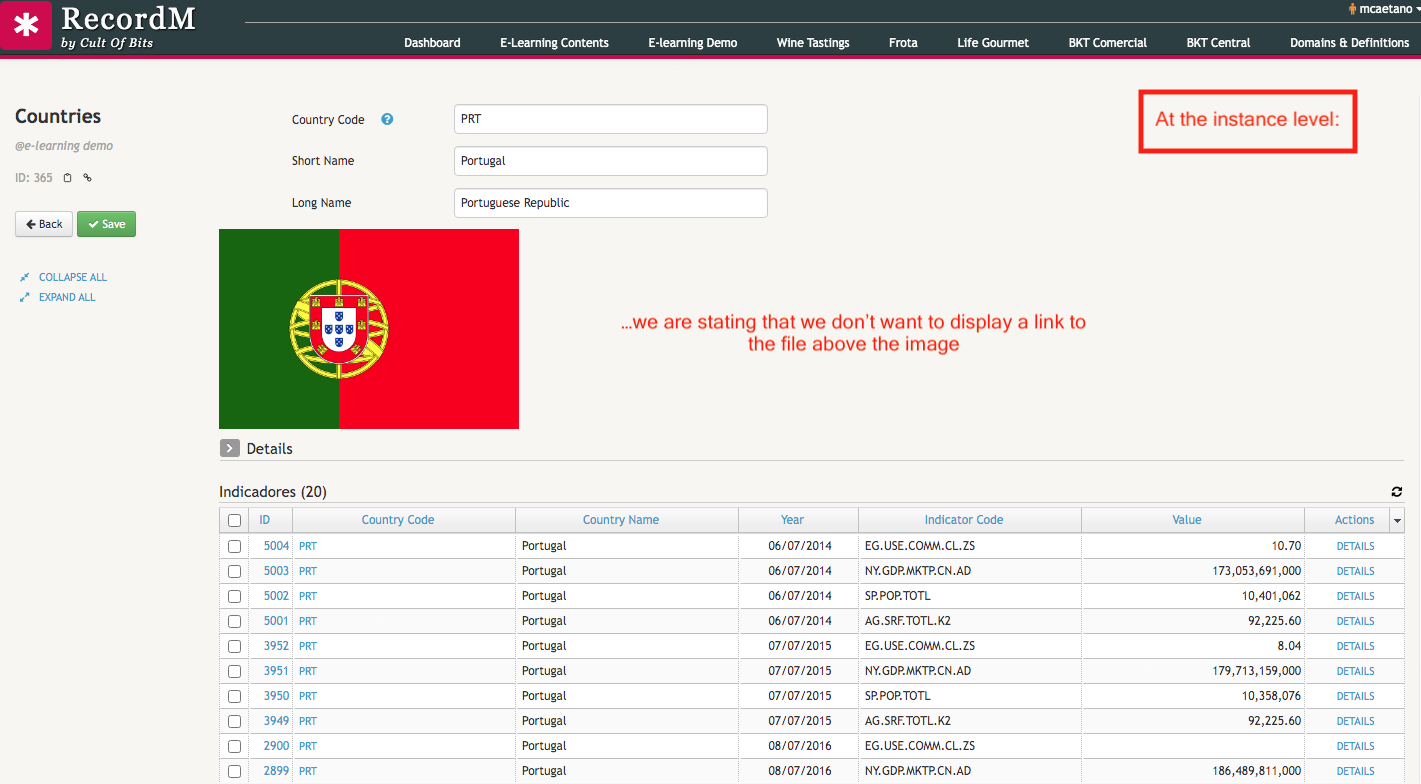The height and width of the screenshot is (784, 1421).
Task: Click the RecordM asterisk logo icon
Action: 26,26
